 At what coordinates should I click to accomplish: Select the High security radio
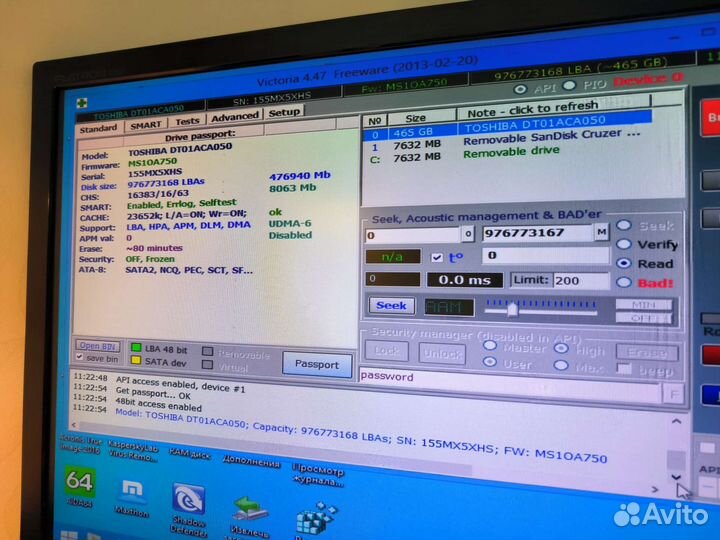561,349
